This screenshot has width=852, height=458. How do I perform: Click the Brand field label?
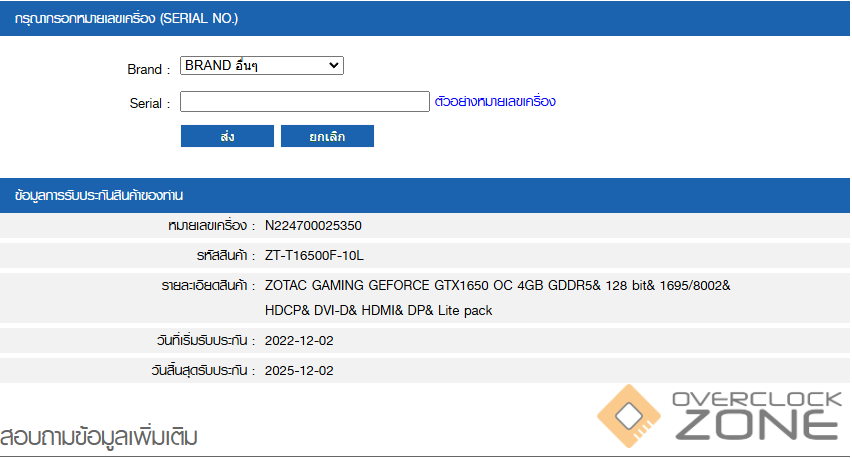coord(148,70)
